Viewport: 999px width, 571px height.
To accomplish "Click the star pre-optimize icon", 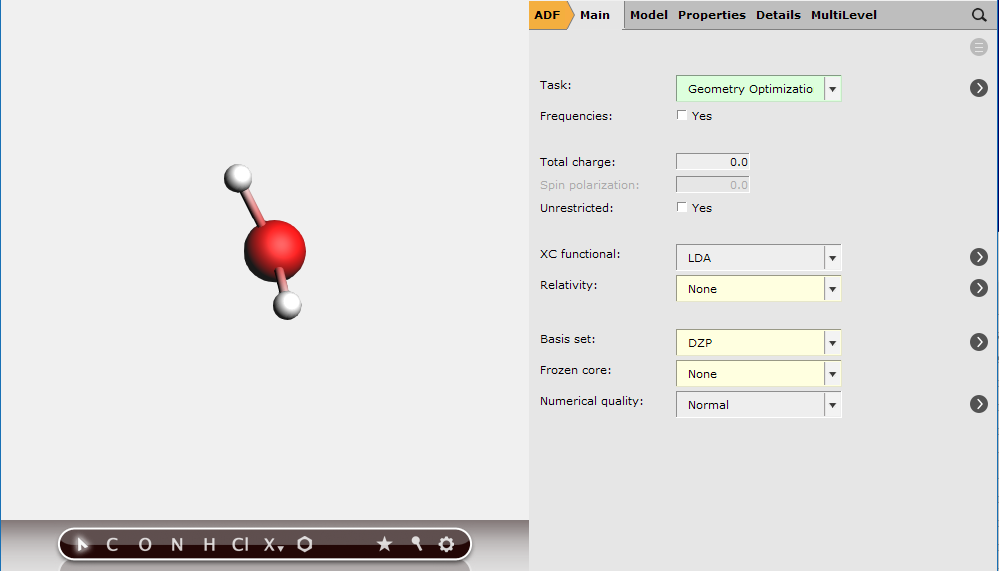I will pyautogui.click(x=384, y=544).
